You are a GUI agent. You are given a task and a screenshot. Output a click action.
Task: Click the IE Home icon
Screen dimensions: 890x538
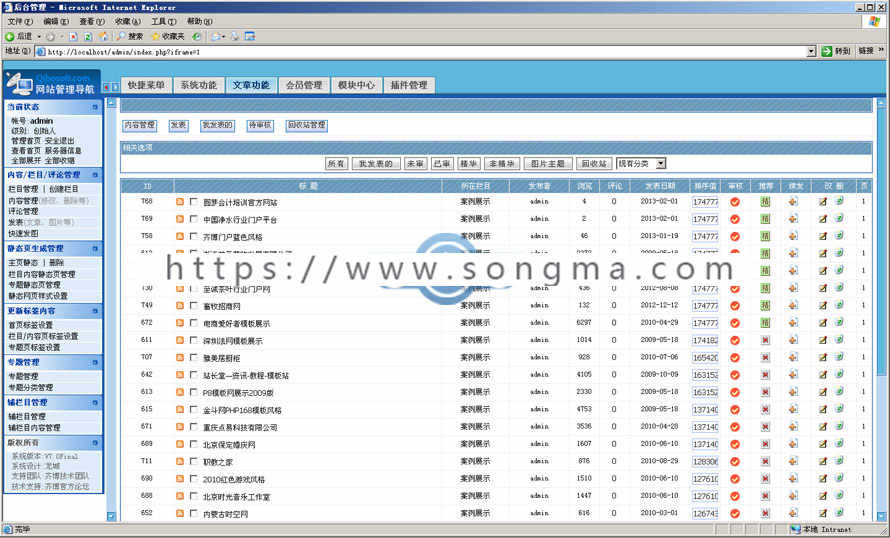(x=103, y=36)
